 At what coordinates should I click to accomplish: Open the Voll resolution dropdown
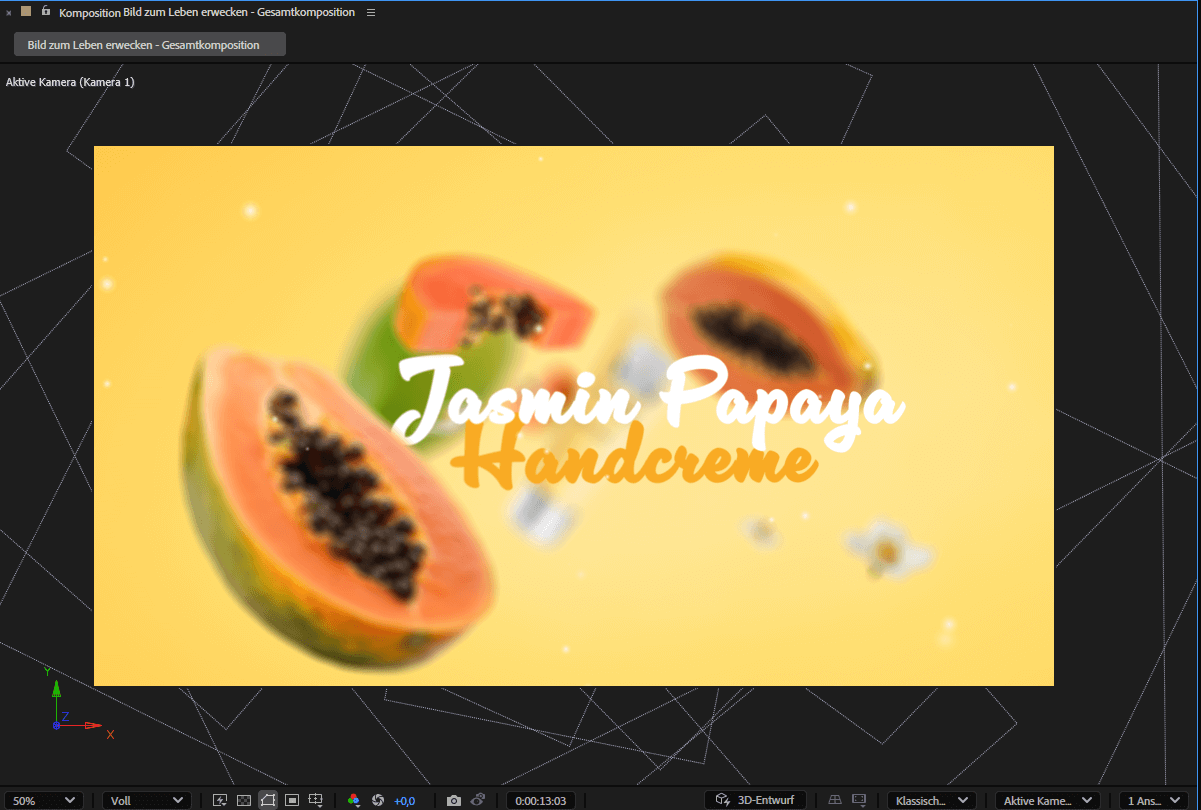point(146,801)
